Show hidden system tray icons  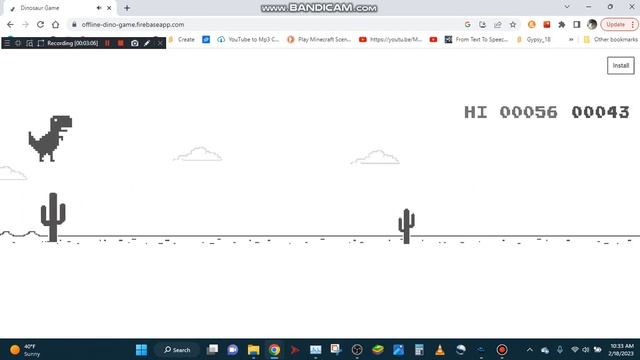pyautogui.click(x=529, y=350)
